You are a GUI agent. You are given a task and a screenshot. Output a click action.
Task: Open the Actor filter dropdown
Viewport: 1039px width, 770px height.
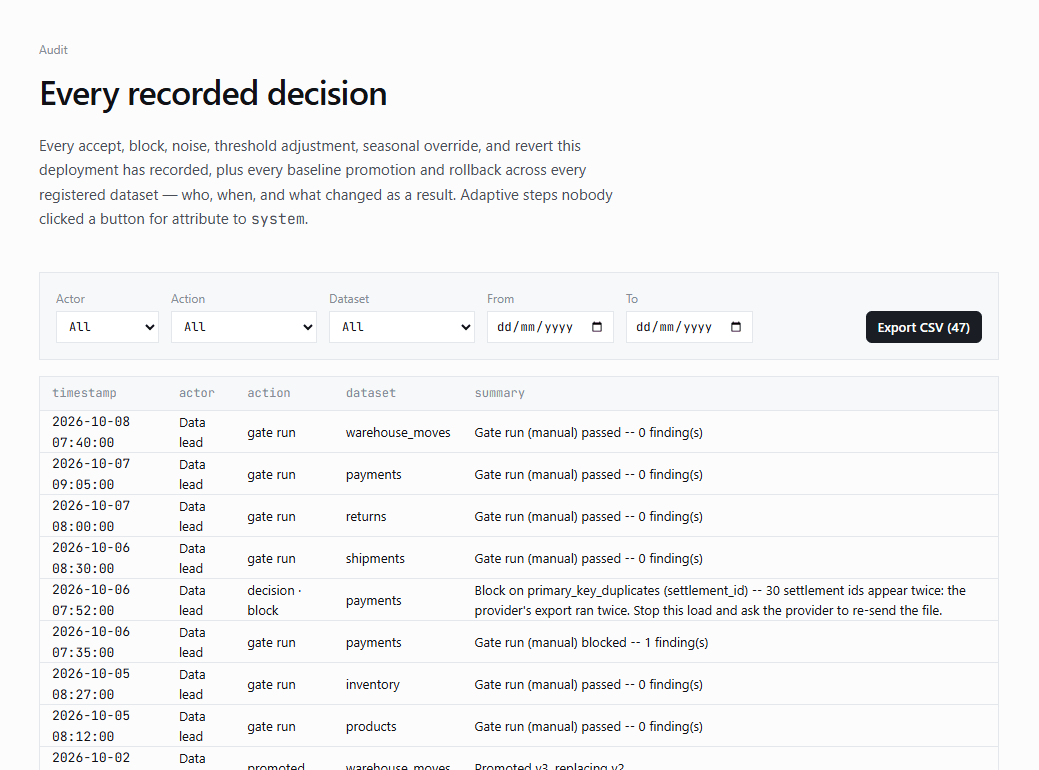pos(107,327)
